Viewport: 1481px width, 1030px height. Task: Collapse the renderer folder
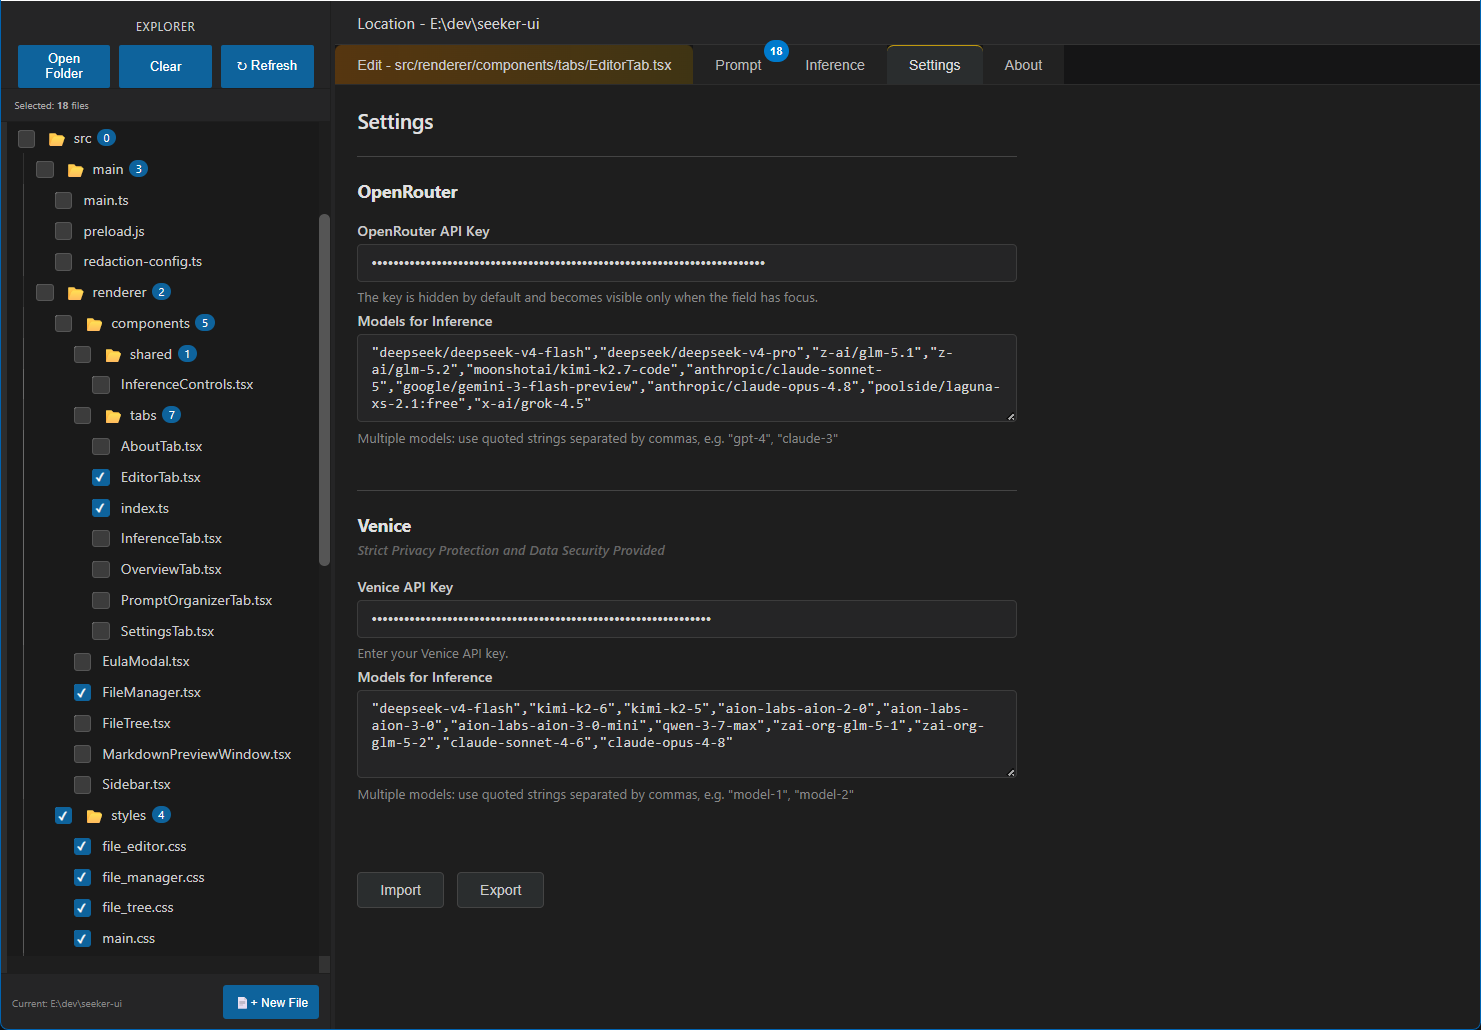click(x=119, y=293)
